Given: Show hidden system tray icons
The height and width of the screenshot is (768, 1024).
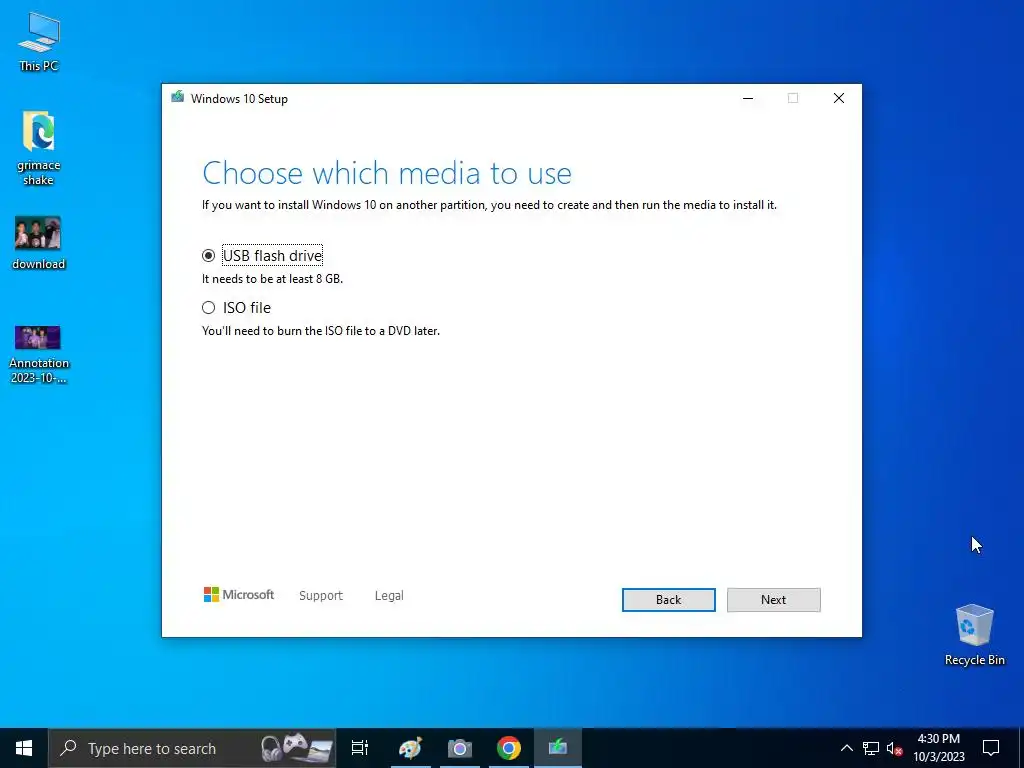Looking at the screenshot, I should [x=846, y=748].
